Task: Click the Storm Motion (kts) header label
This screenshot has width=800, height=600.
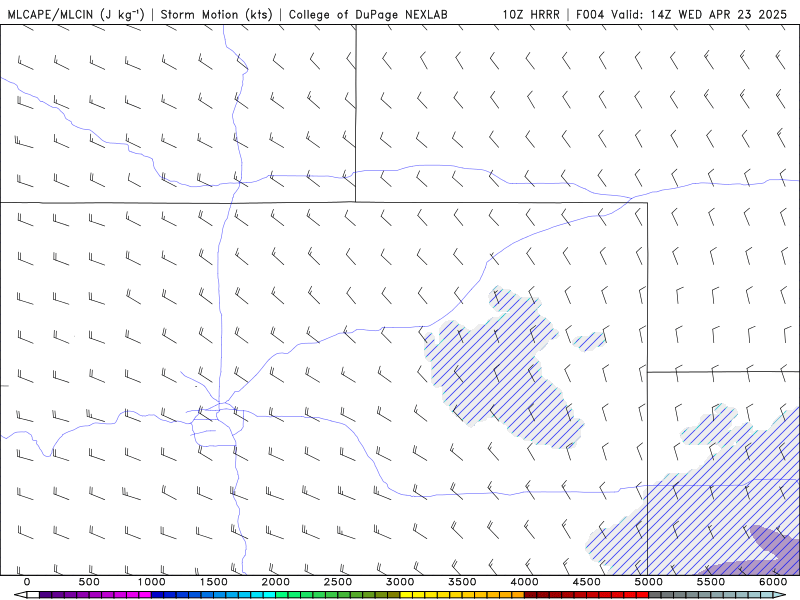Action: point(217,14)
